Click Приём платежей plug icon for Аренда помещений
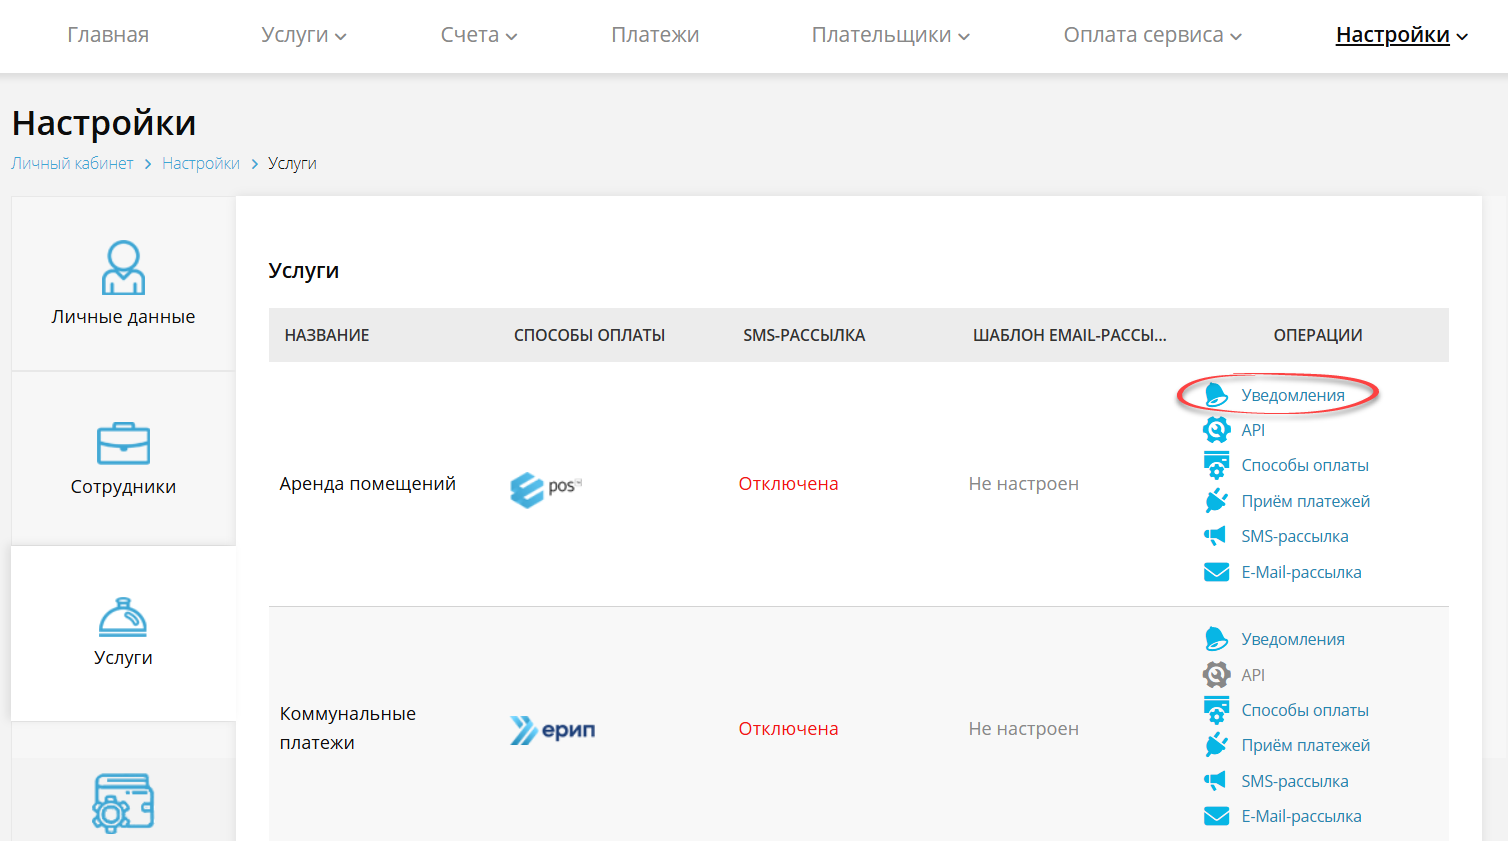 tap(1216, 501)
